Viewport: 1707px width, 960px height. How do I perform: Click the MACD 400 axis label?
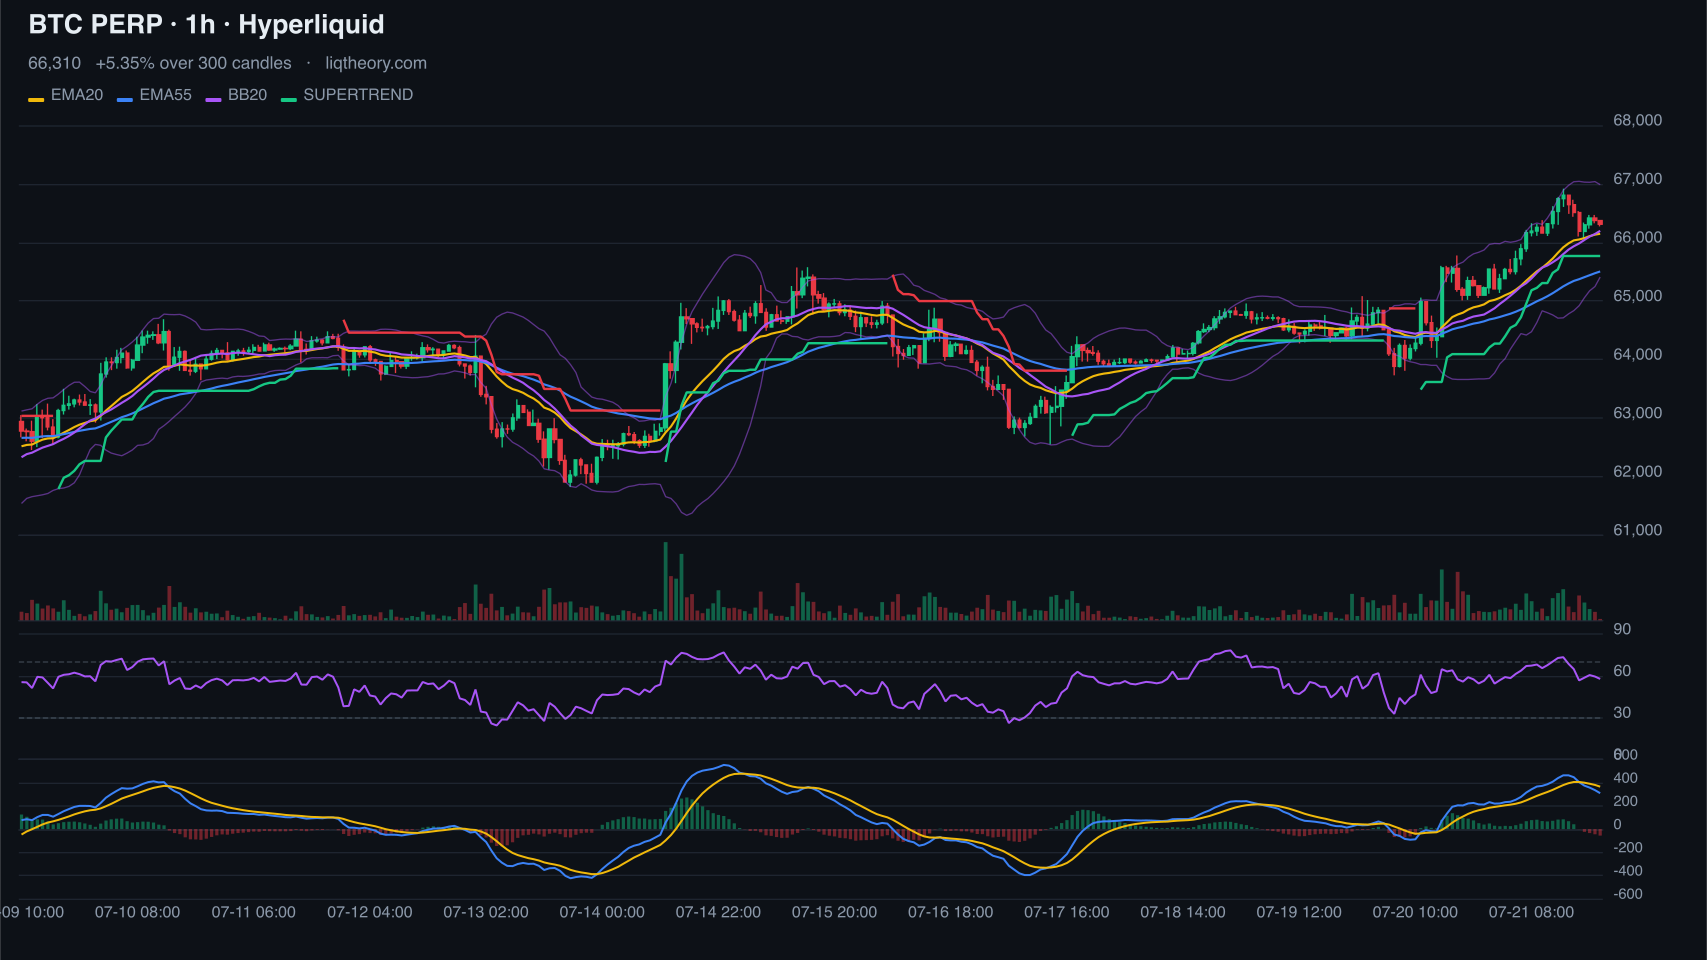[1626, 778]
